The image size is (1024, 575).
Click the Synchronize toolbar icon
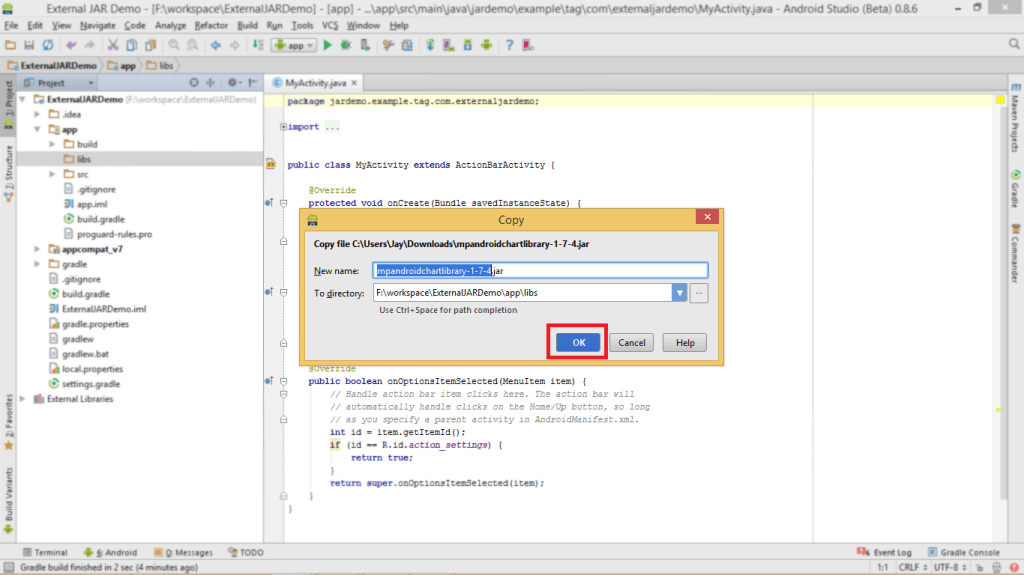pos(48,45)
